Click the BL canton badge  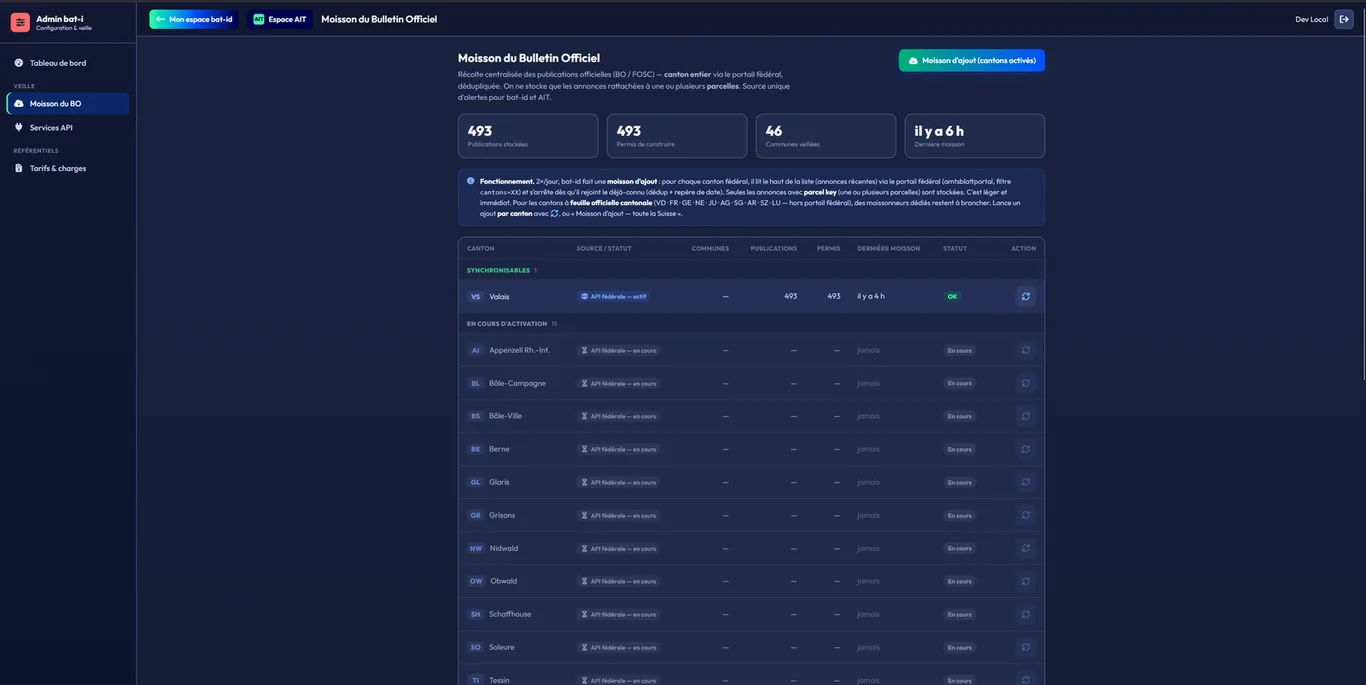476,383
